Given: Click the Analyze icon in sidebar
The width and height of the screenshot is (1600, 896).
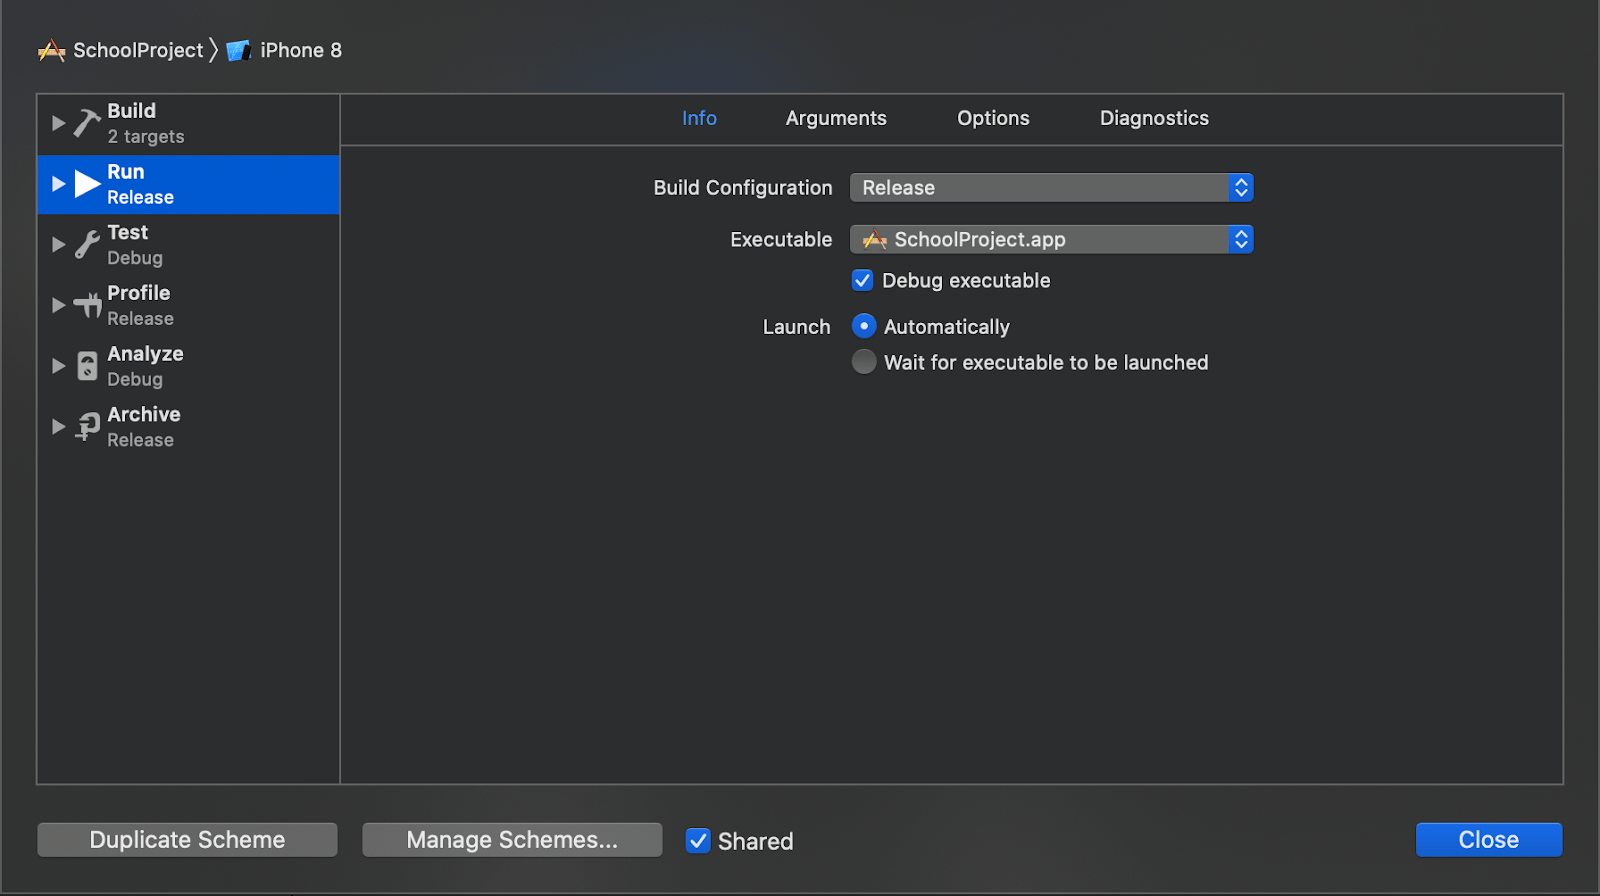Looking at the screenshot, I should [x=88, y=366].
